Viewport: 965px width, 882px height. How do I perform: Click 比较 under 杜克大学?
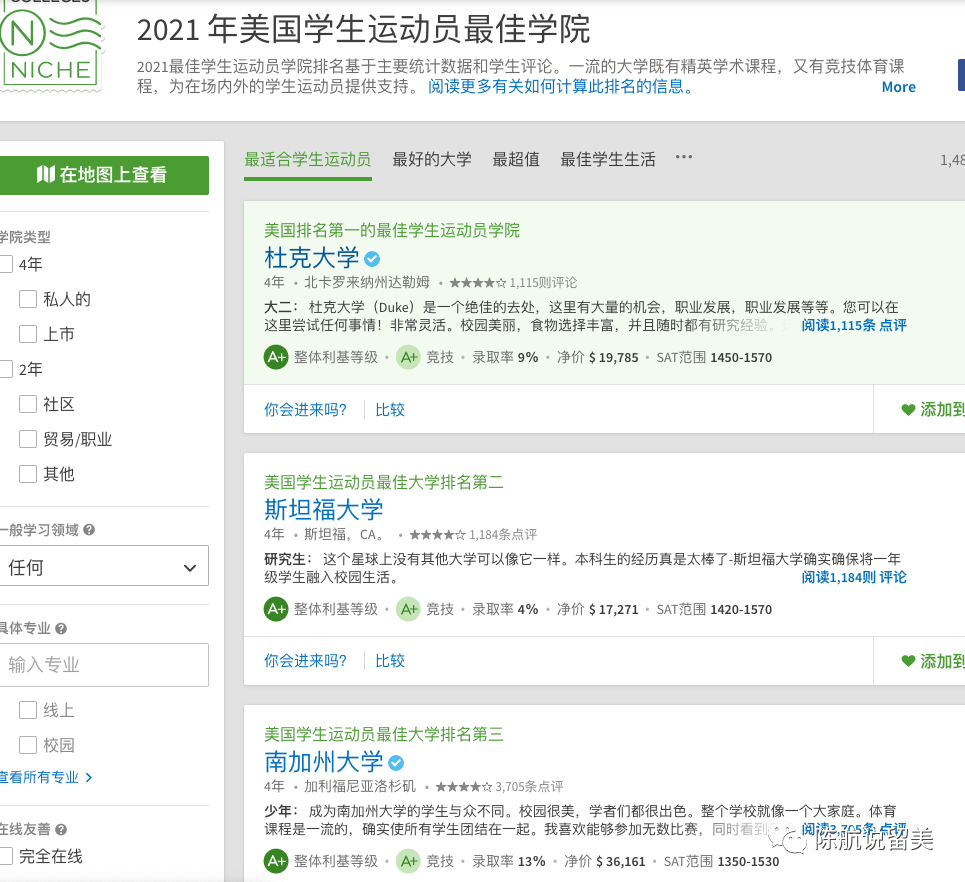click(390, 410)
